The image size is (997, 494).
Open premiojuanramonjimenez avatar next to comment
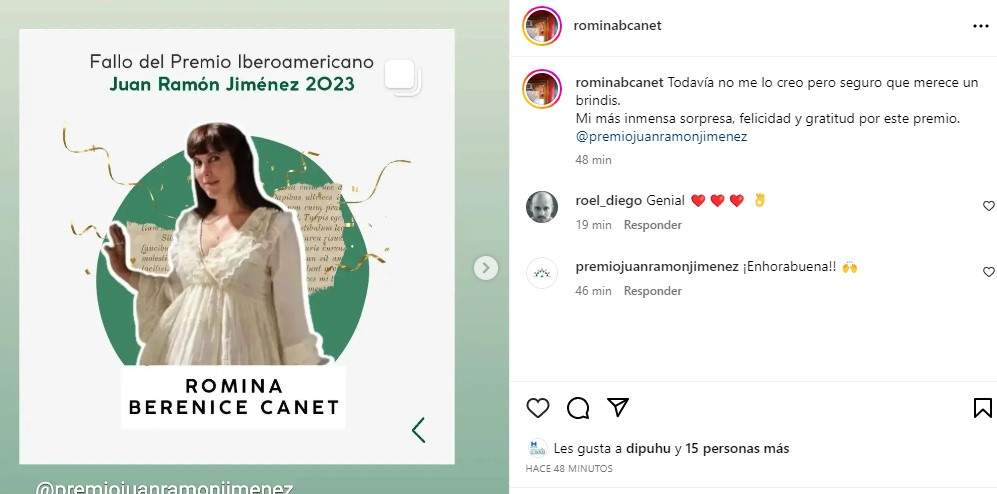(x=542, y=273)
